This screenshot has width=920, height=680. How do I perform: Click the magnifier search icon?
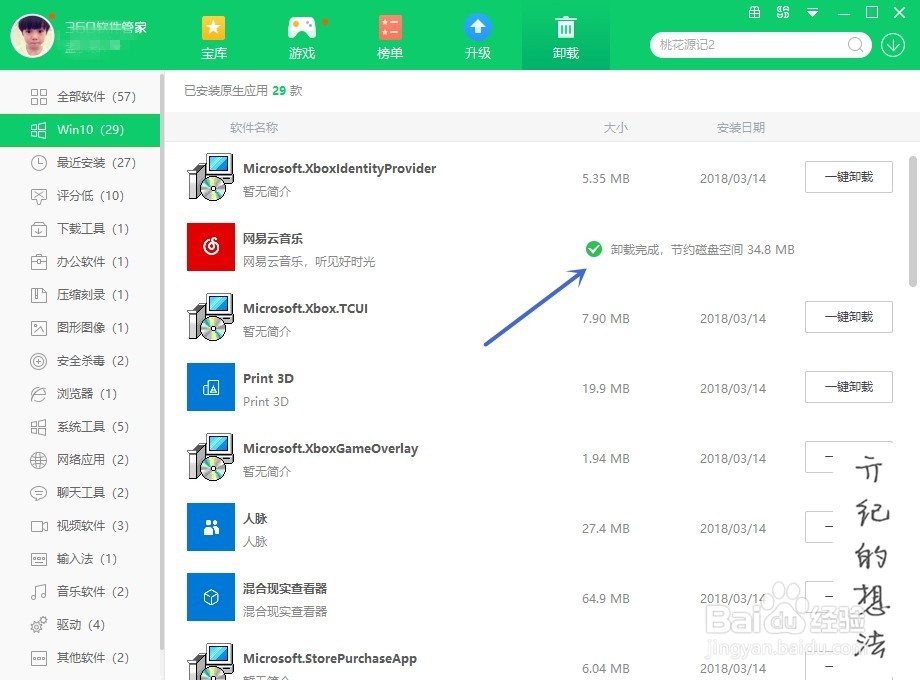tap(855, 45)
